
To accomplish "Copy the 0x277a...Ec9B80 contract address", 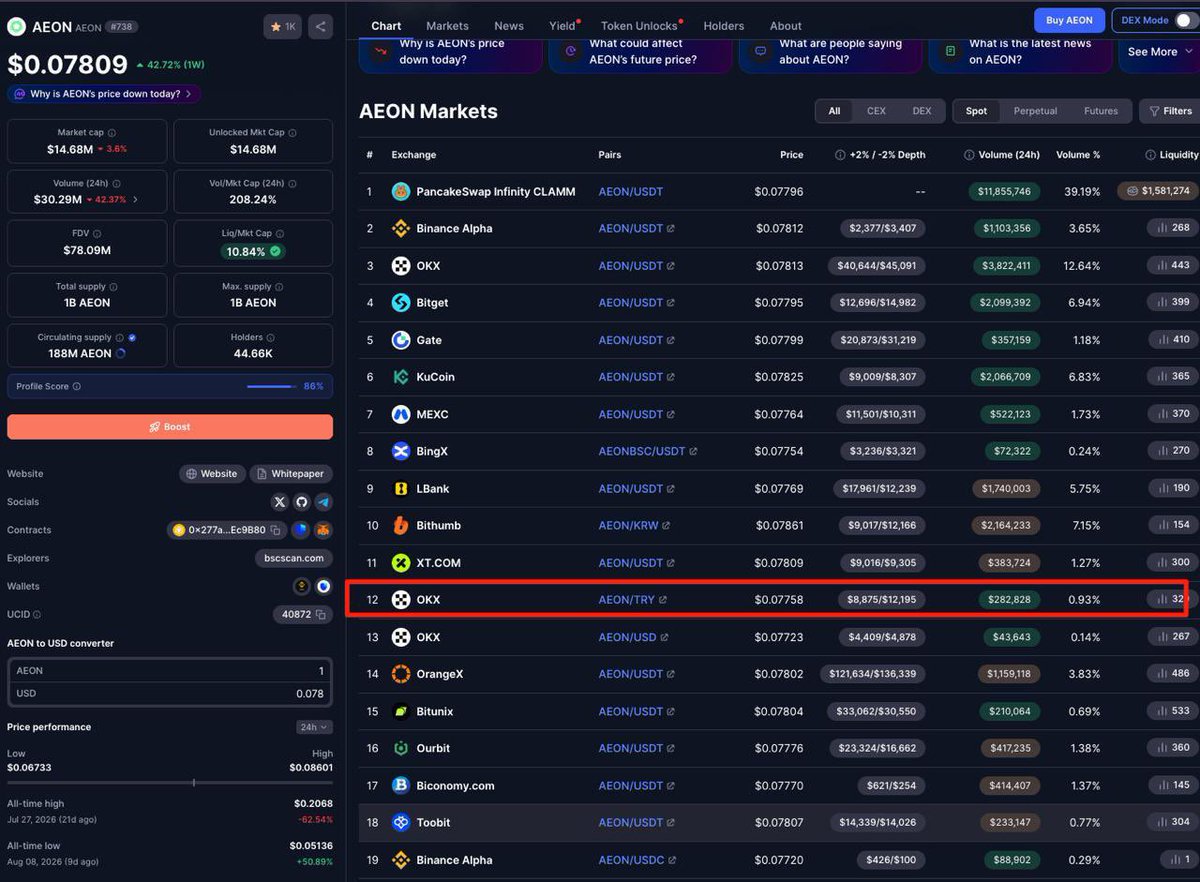I will 276,530.
